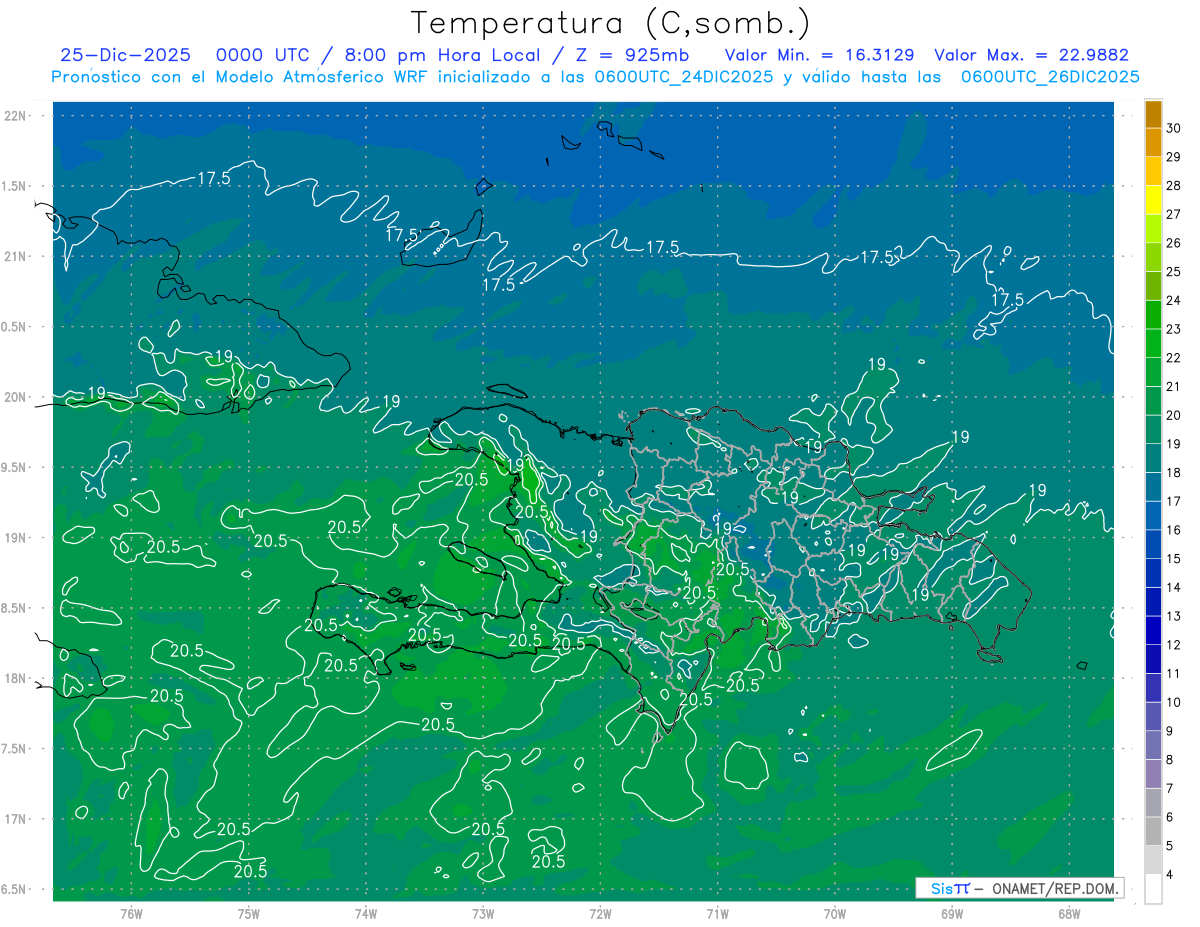Click the '70W' longitude label

tap(835, 913)
